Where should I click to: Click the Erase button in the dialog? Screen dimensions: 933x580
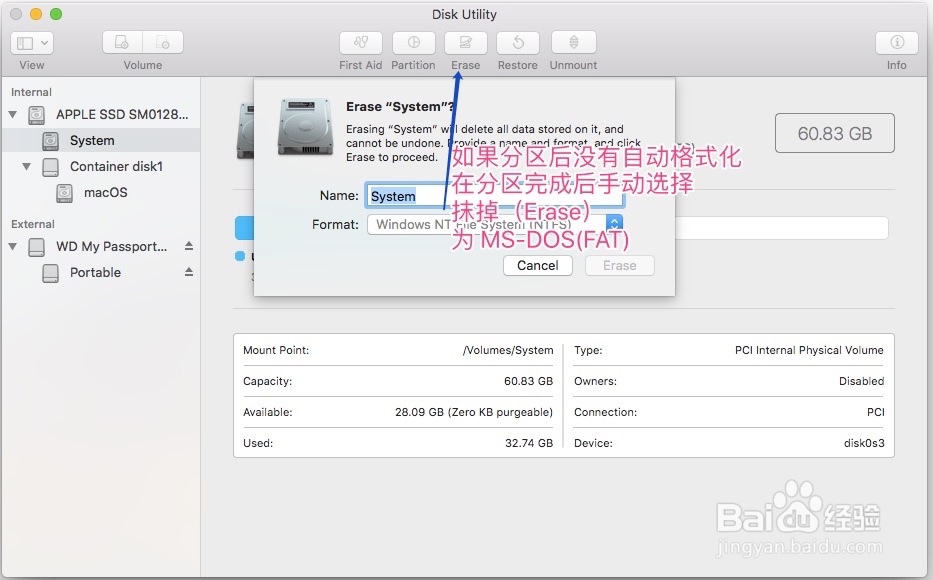coord(619,265)
